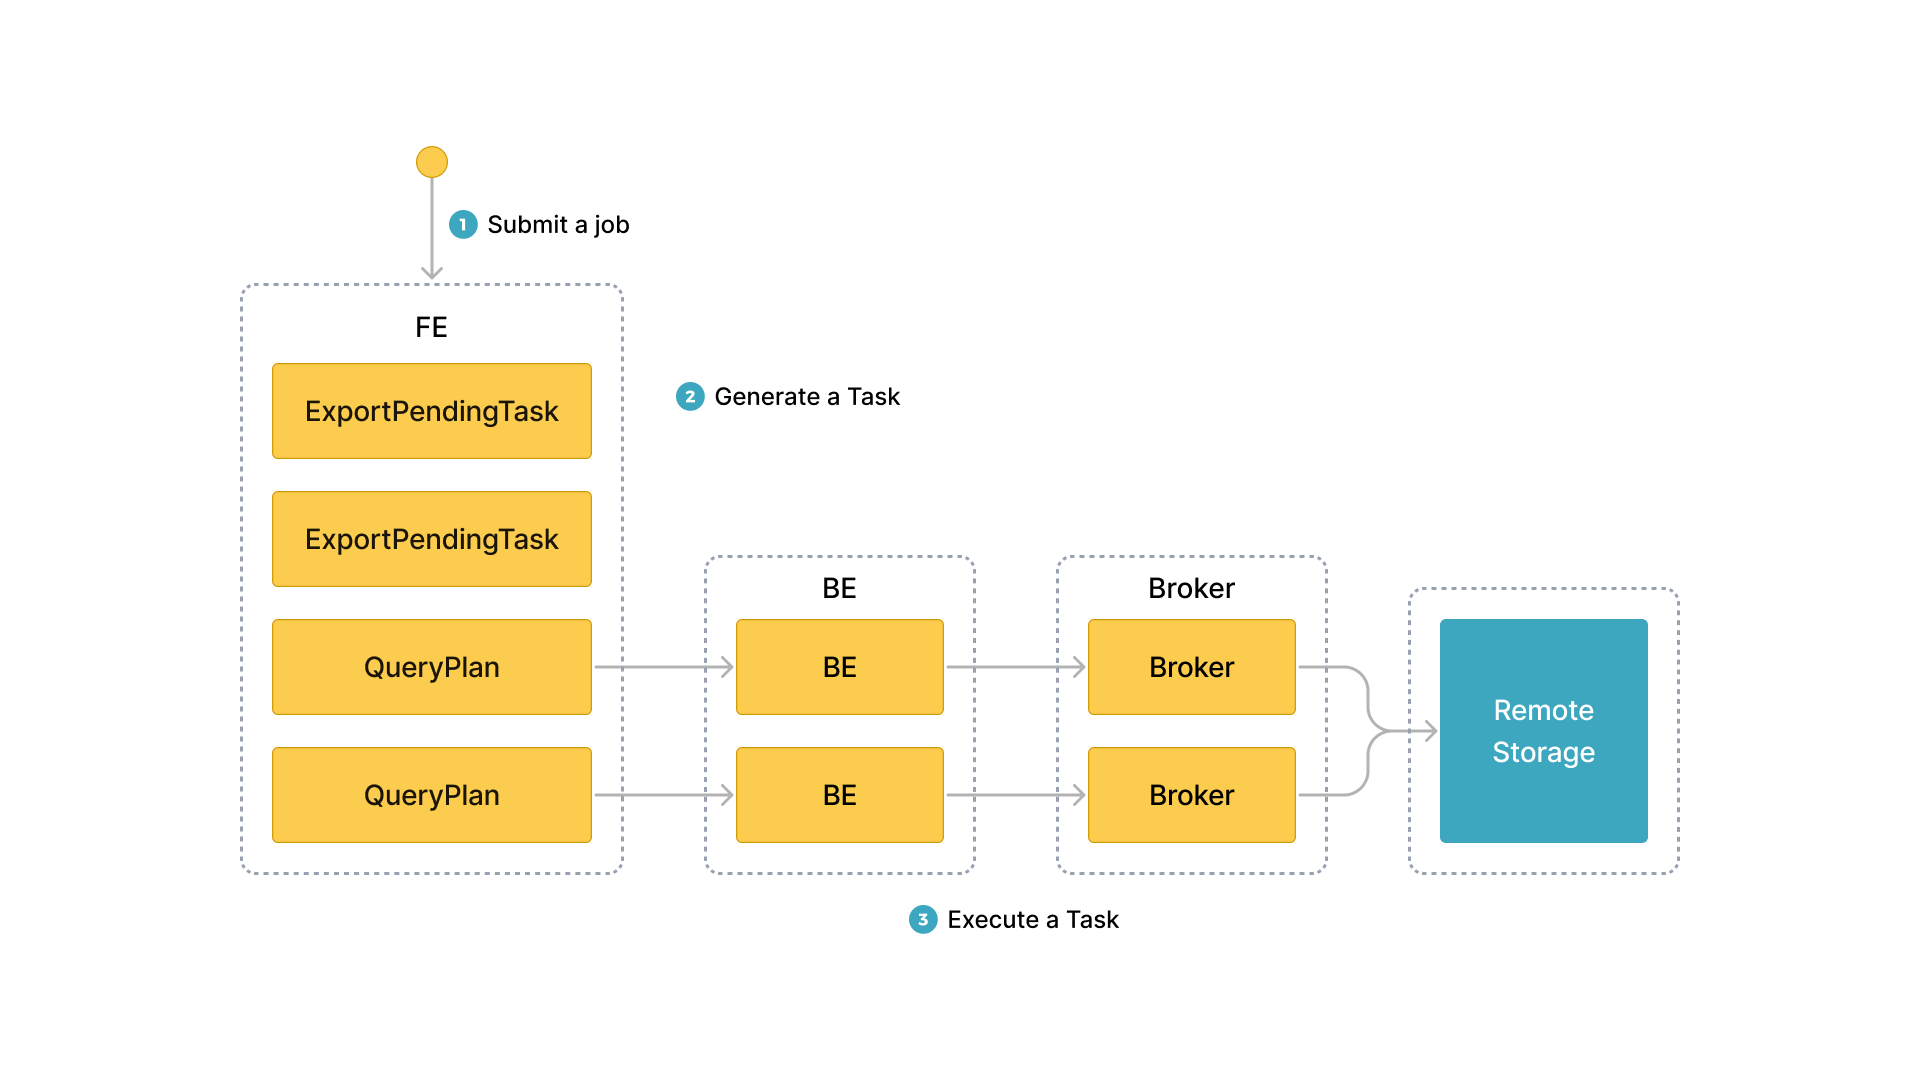Click the lower QueryPlan block
This screenshot has height=1080, width=1920.
click(x=432, y=795)
